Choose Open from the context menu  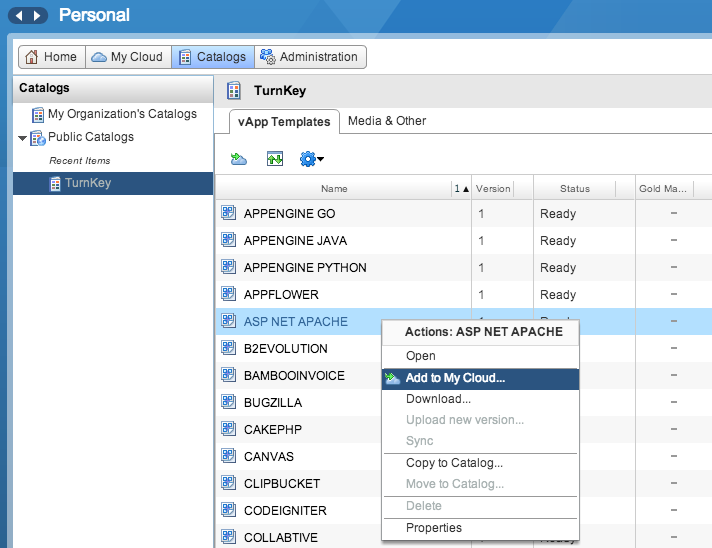coord(480,356)
